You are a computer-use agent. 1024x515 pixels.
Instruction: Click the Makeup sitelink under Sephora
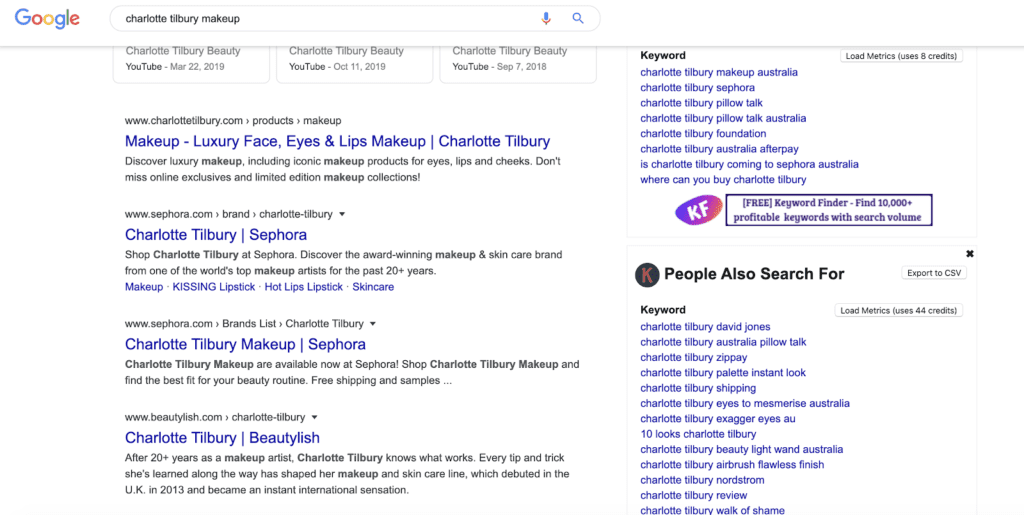144,287
